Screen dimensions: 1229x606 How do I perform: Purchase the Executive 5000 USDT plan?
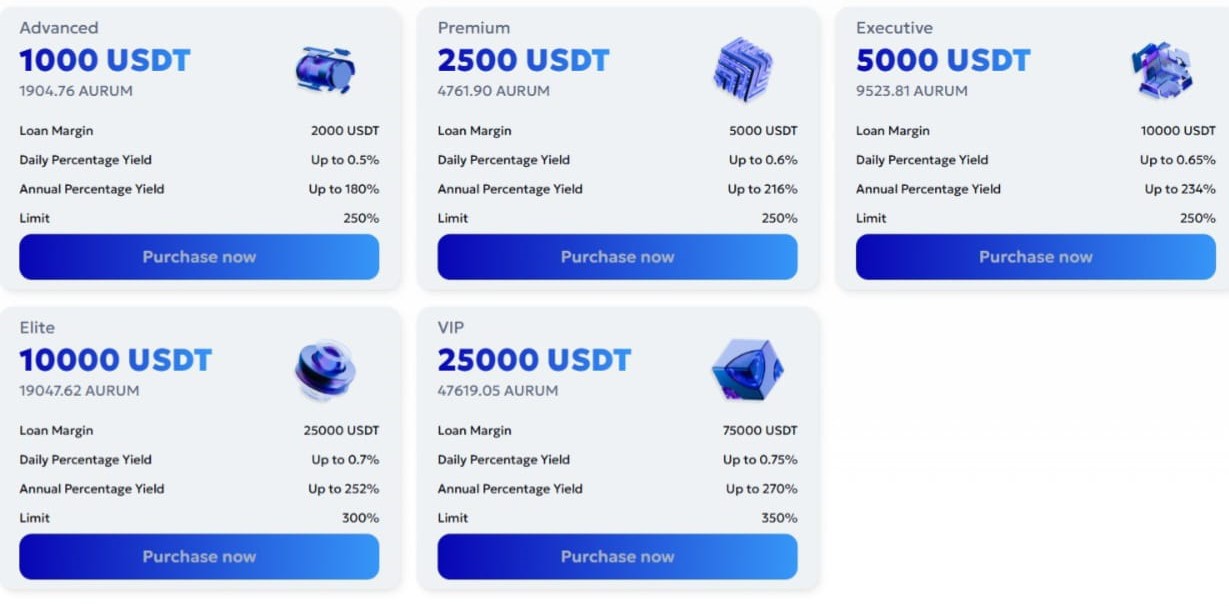[1035, 257]
